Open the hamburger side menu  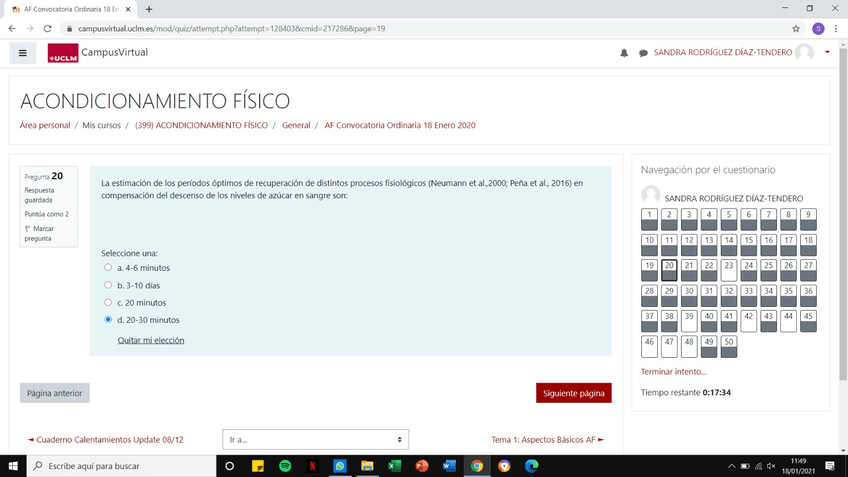pyautogui.click(x=22, y=53)
